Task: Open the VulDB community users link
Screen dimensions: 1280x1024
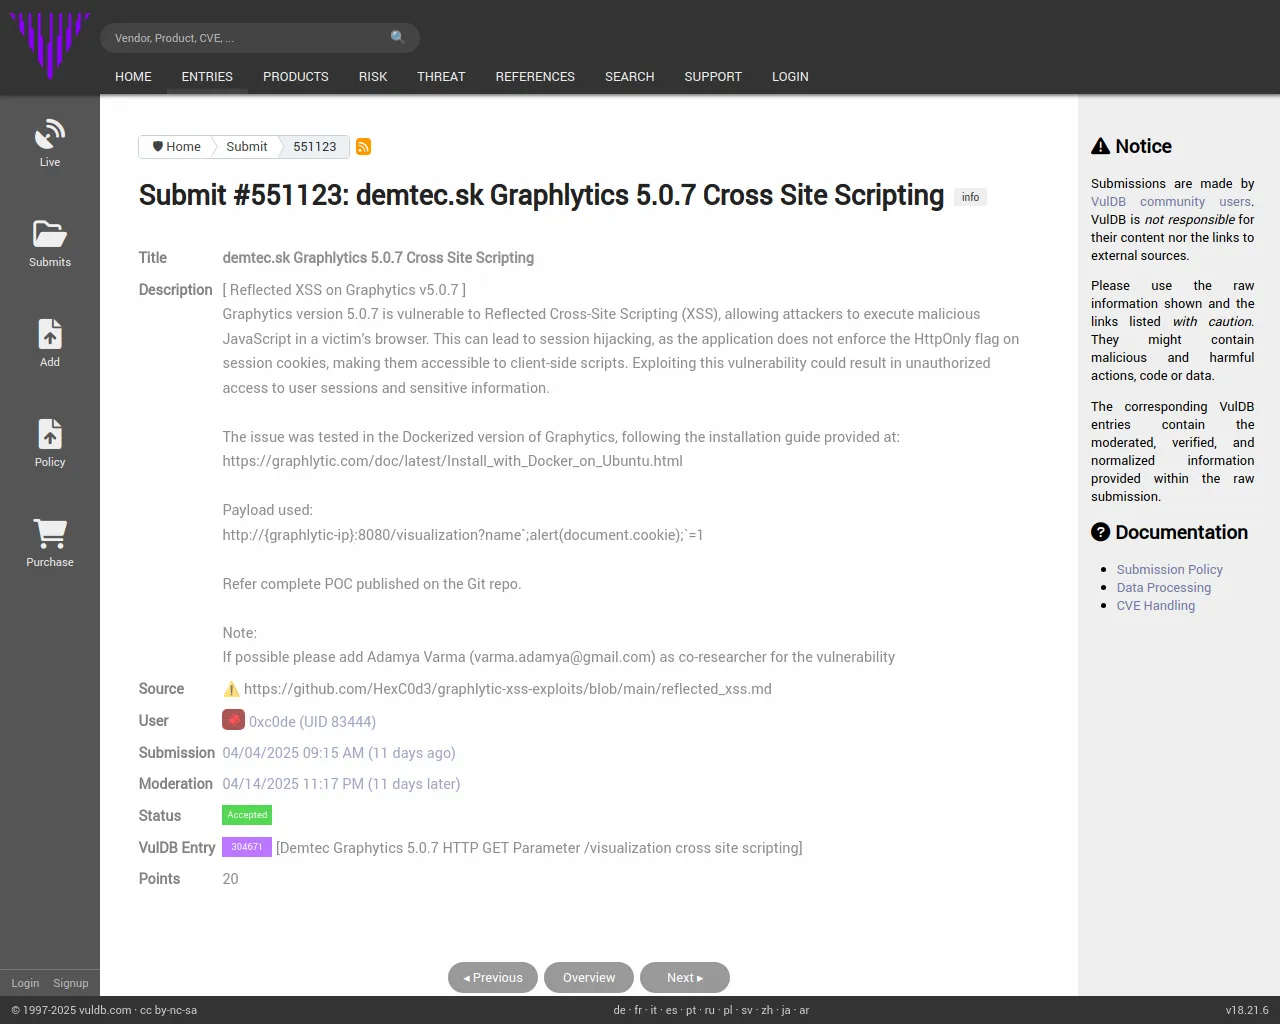Action: tap(1172, 202)
